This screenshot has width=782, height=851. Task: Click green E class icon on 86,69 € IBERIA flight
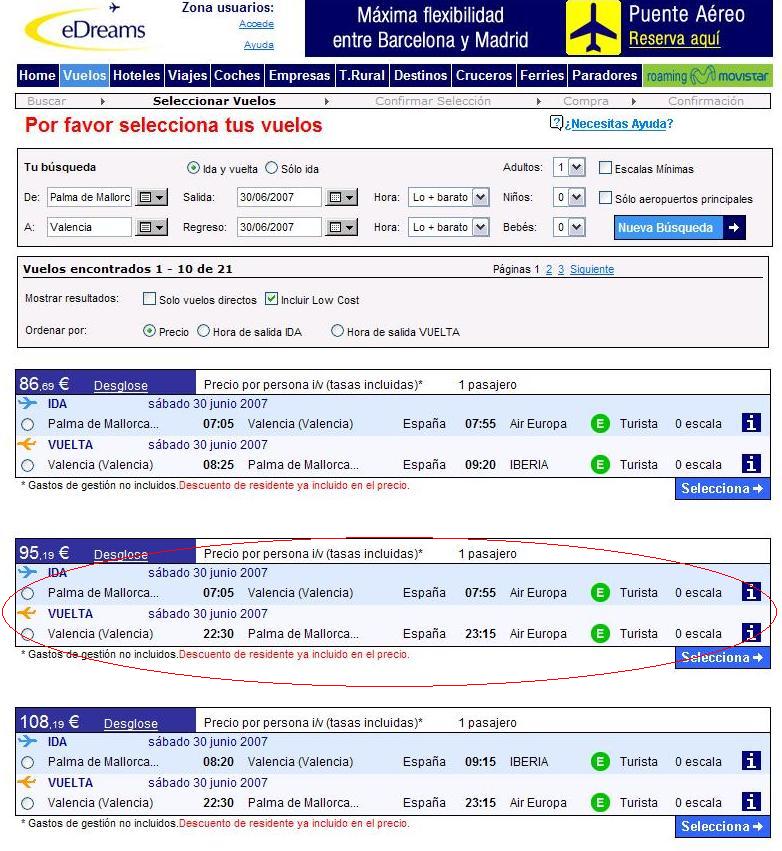click(x=600, y=465)
